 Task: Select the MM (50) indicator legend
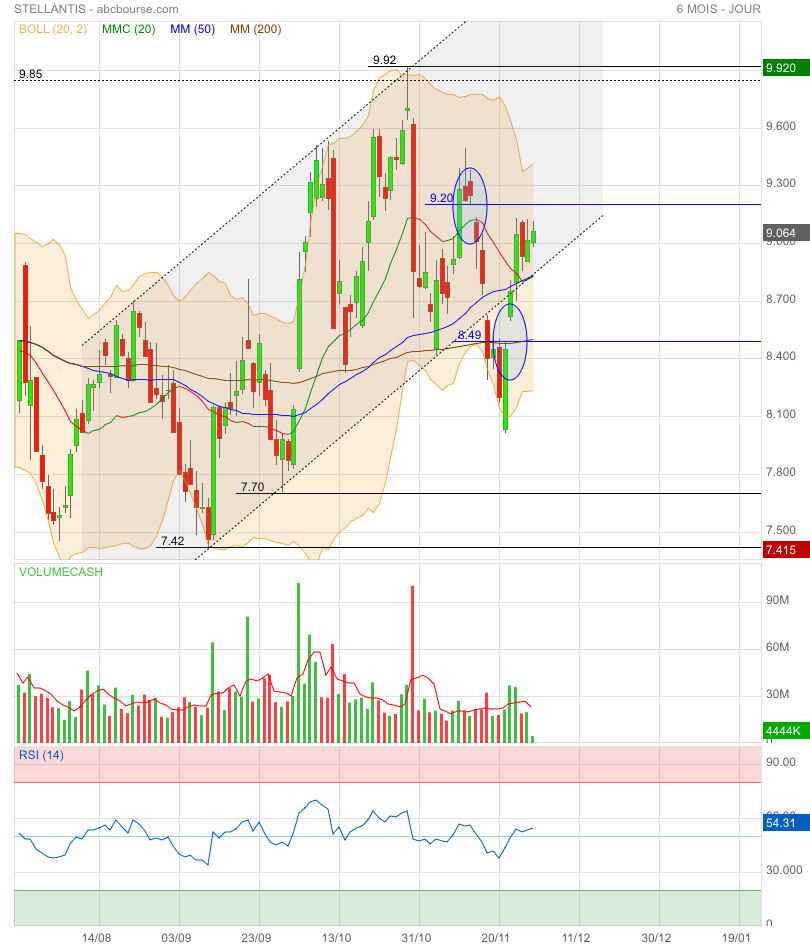pyautogui.click(x=192, y=29)
